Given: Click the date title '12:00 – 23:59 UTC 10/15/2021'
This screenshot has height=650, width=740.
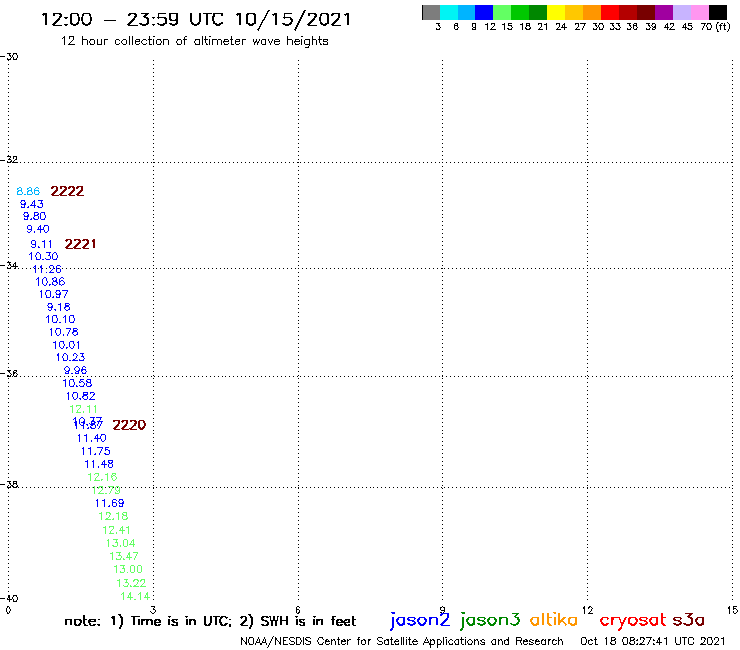Looking at the screenshot, I should pyautogui.click(x=196, y=19).
